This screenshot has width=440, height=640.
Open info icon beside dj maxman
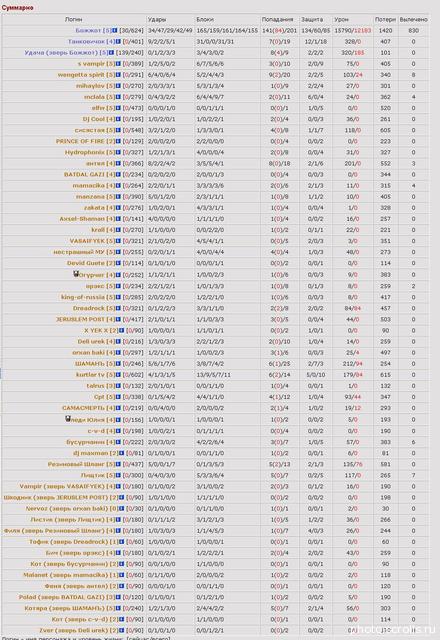click(121, 453)
